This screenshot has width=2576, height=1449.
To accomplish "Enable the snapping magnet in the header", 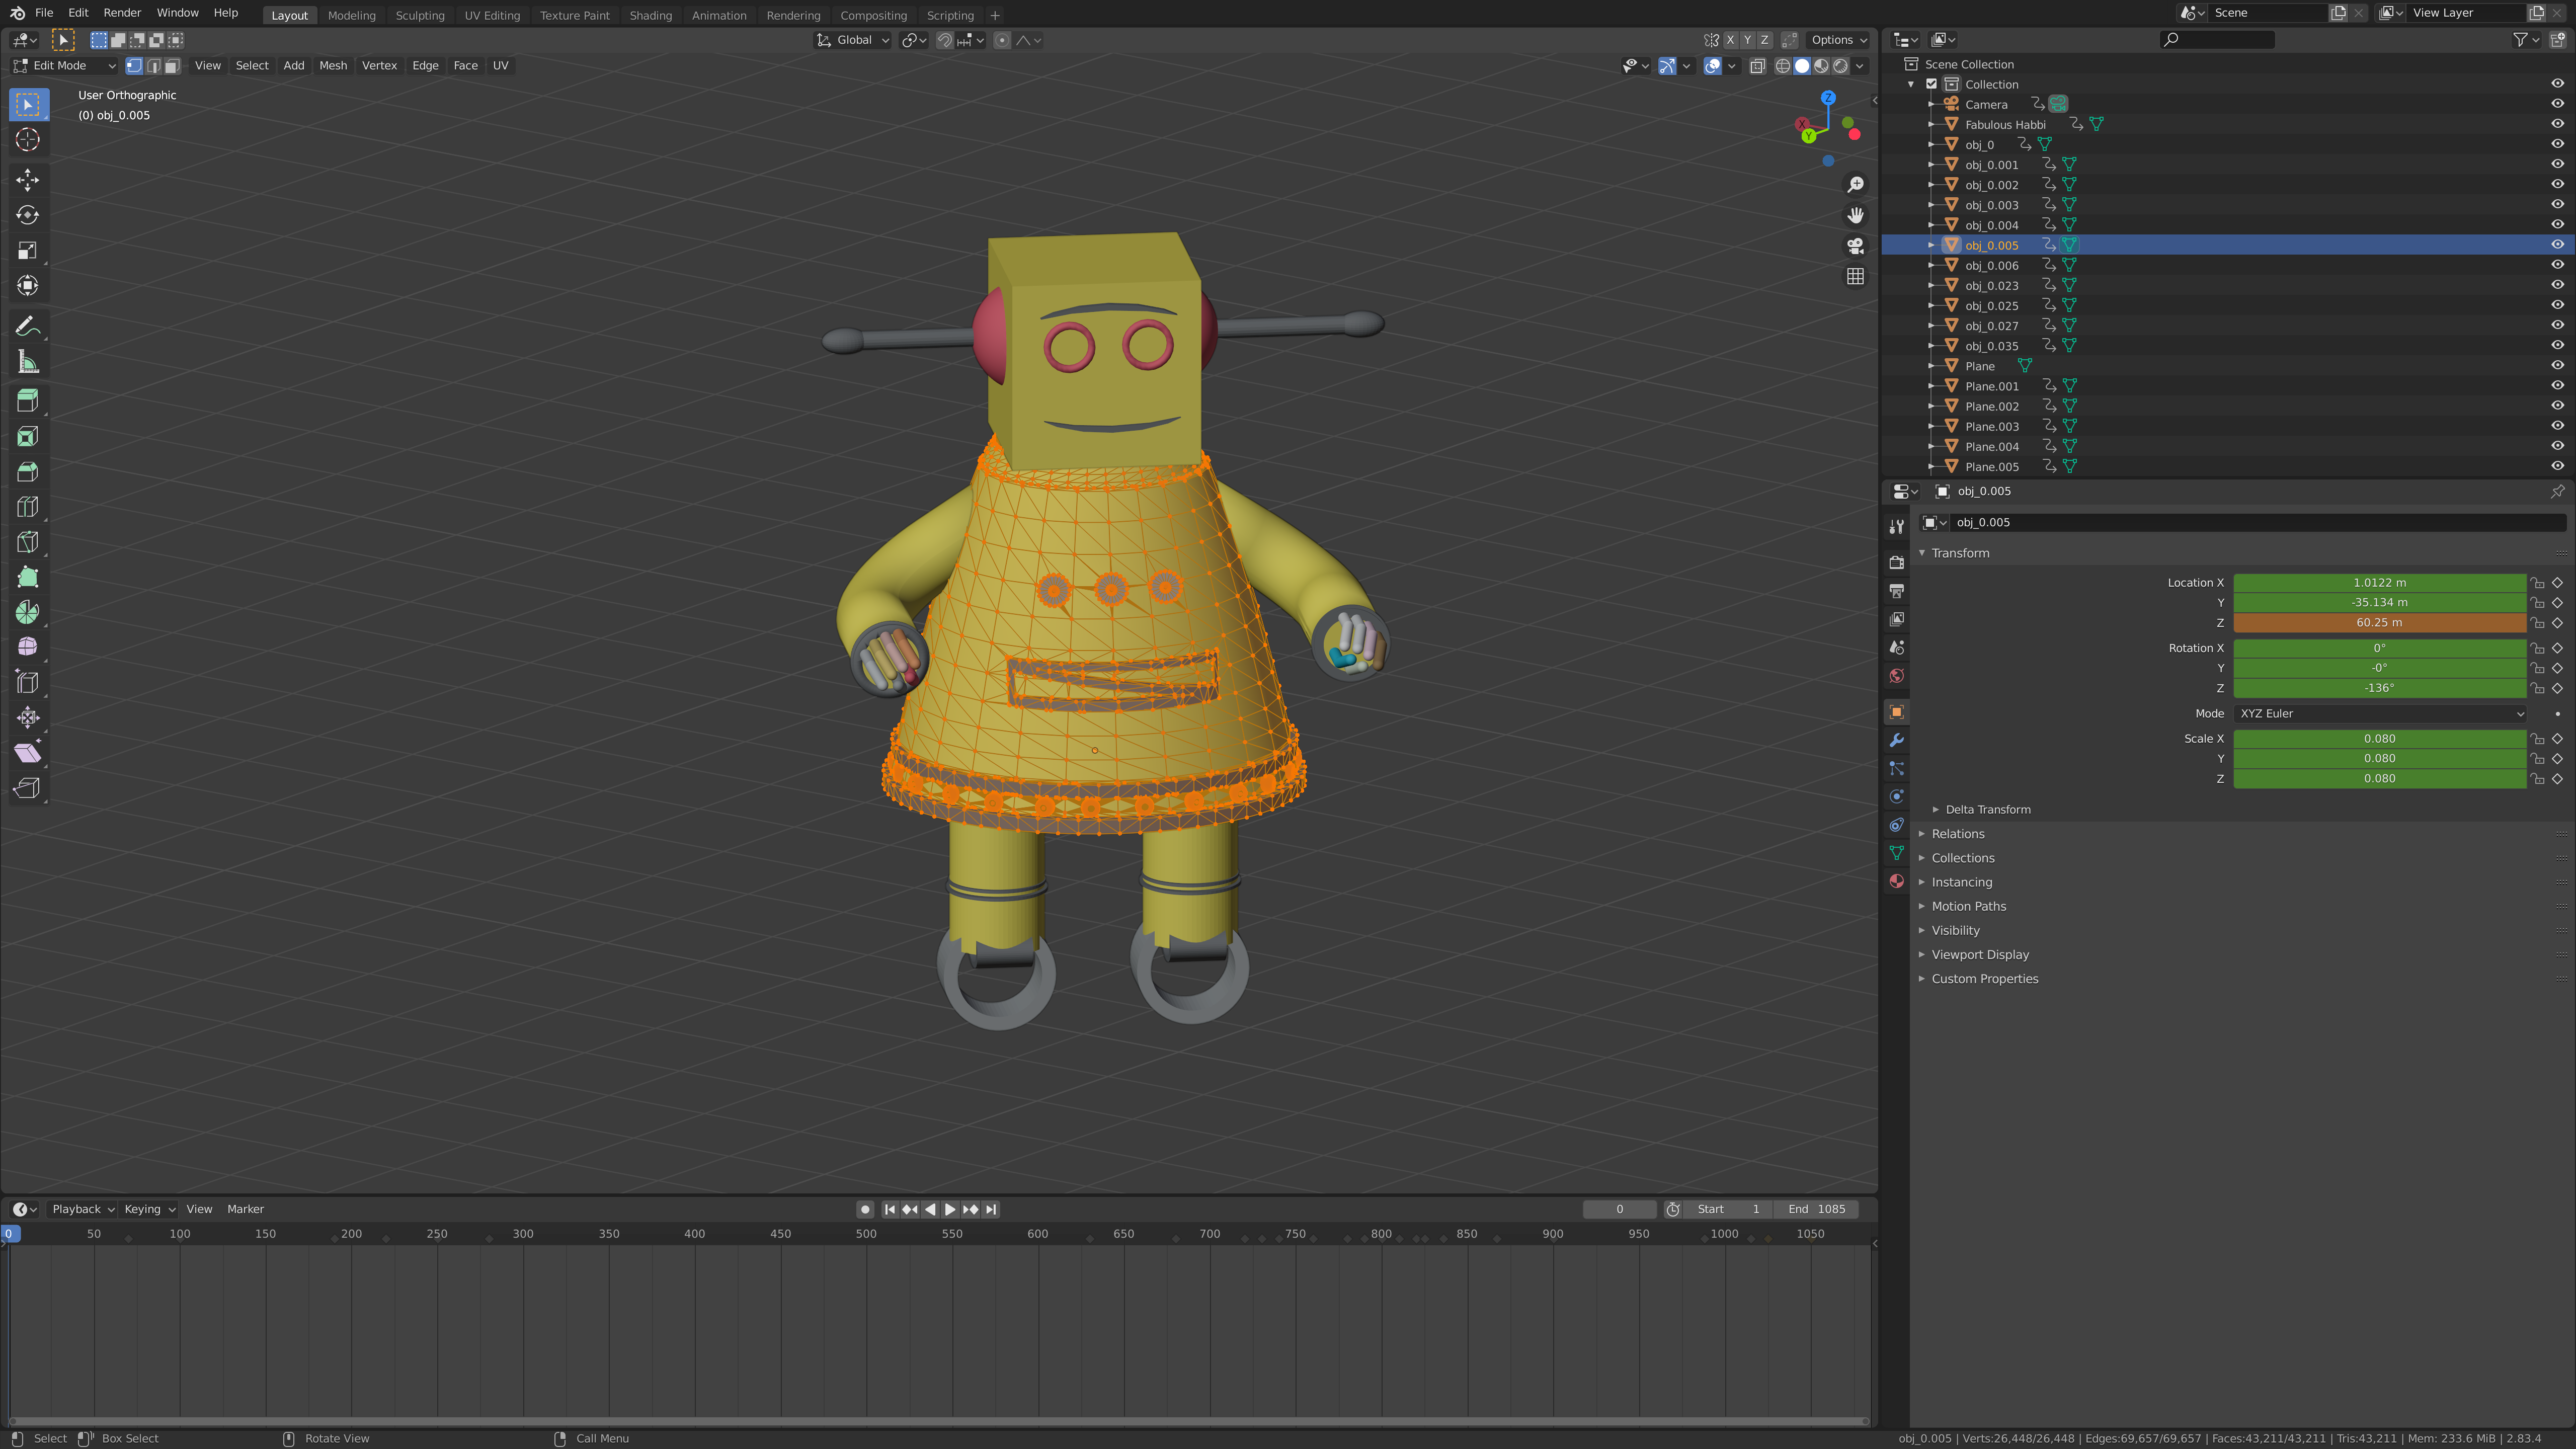I will pos(944,40).
